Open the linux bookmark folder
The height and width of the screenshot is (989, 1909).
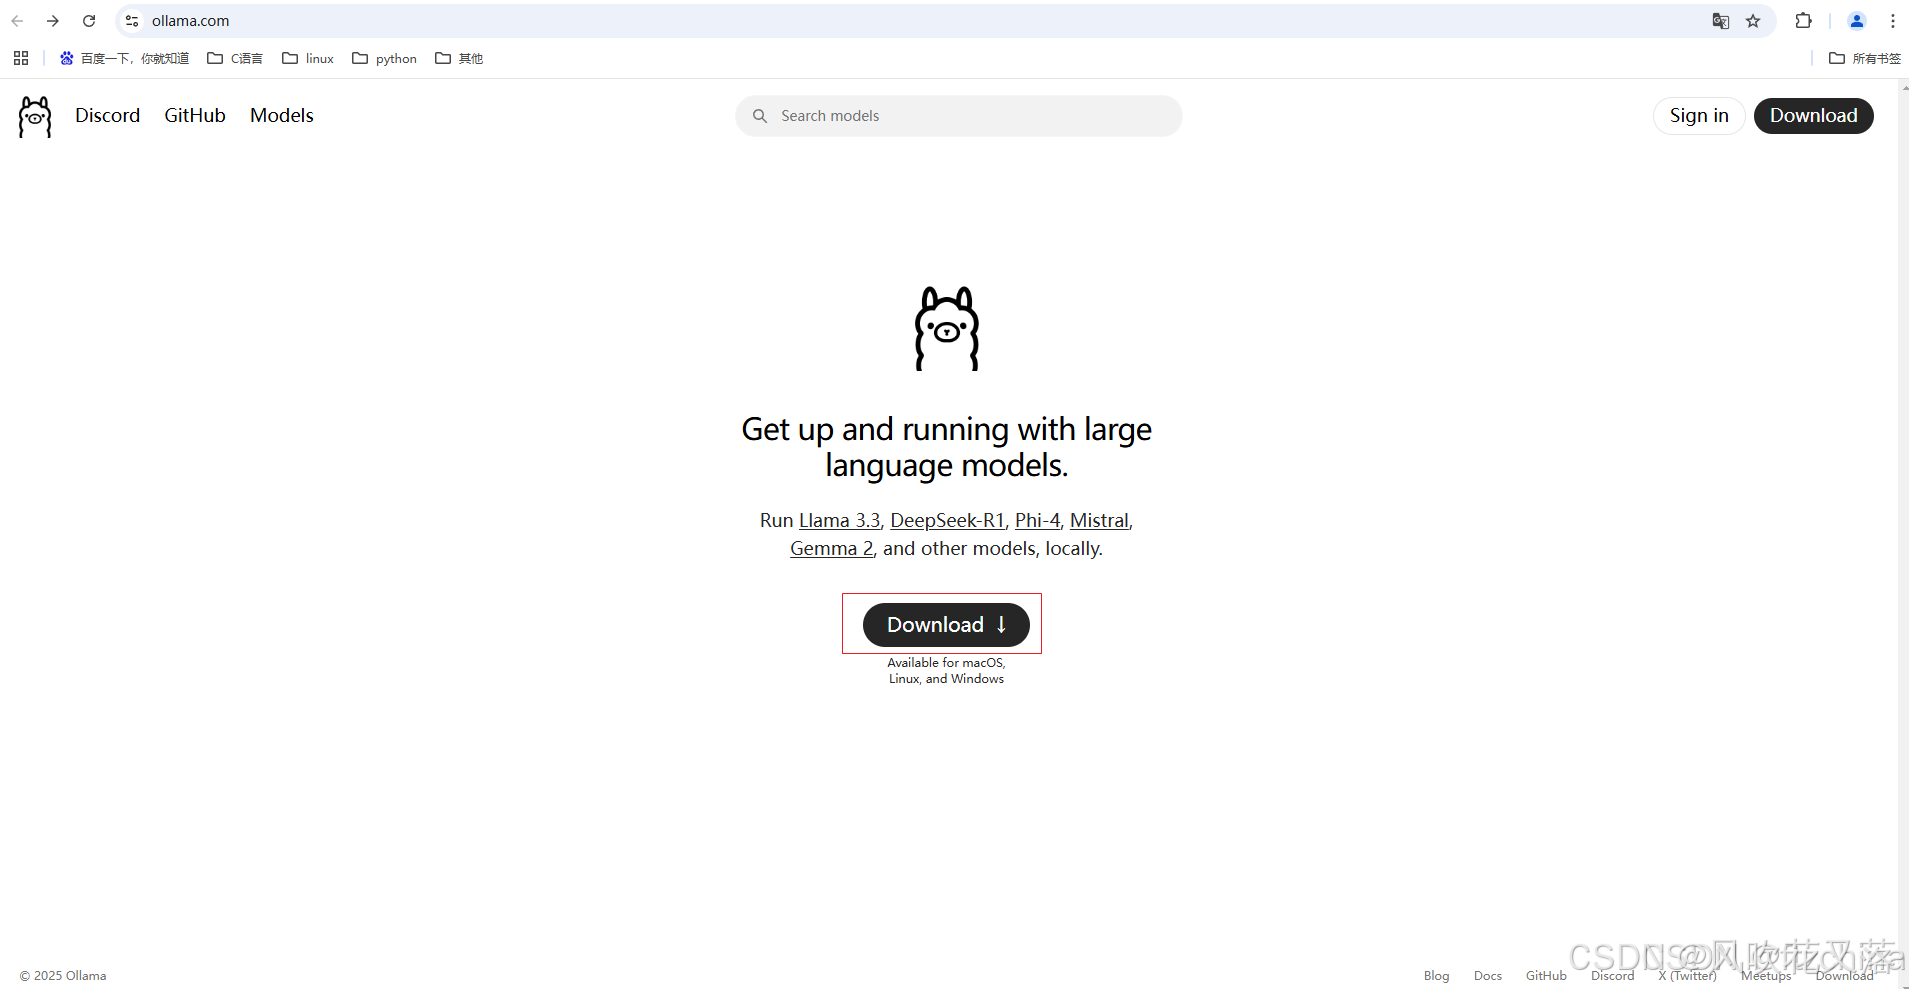click(x=308, y=58)
